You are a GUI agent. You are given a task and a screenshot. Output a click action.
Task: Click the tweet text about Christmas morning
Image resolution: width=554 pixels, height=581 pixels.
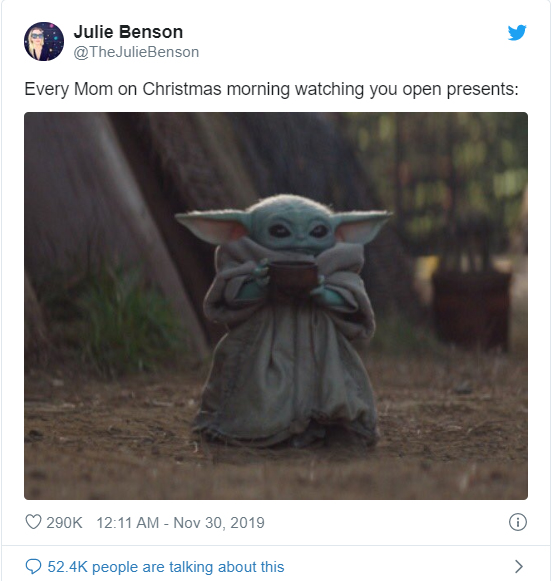pos(271,89)
